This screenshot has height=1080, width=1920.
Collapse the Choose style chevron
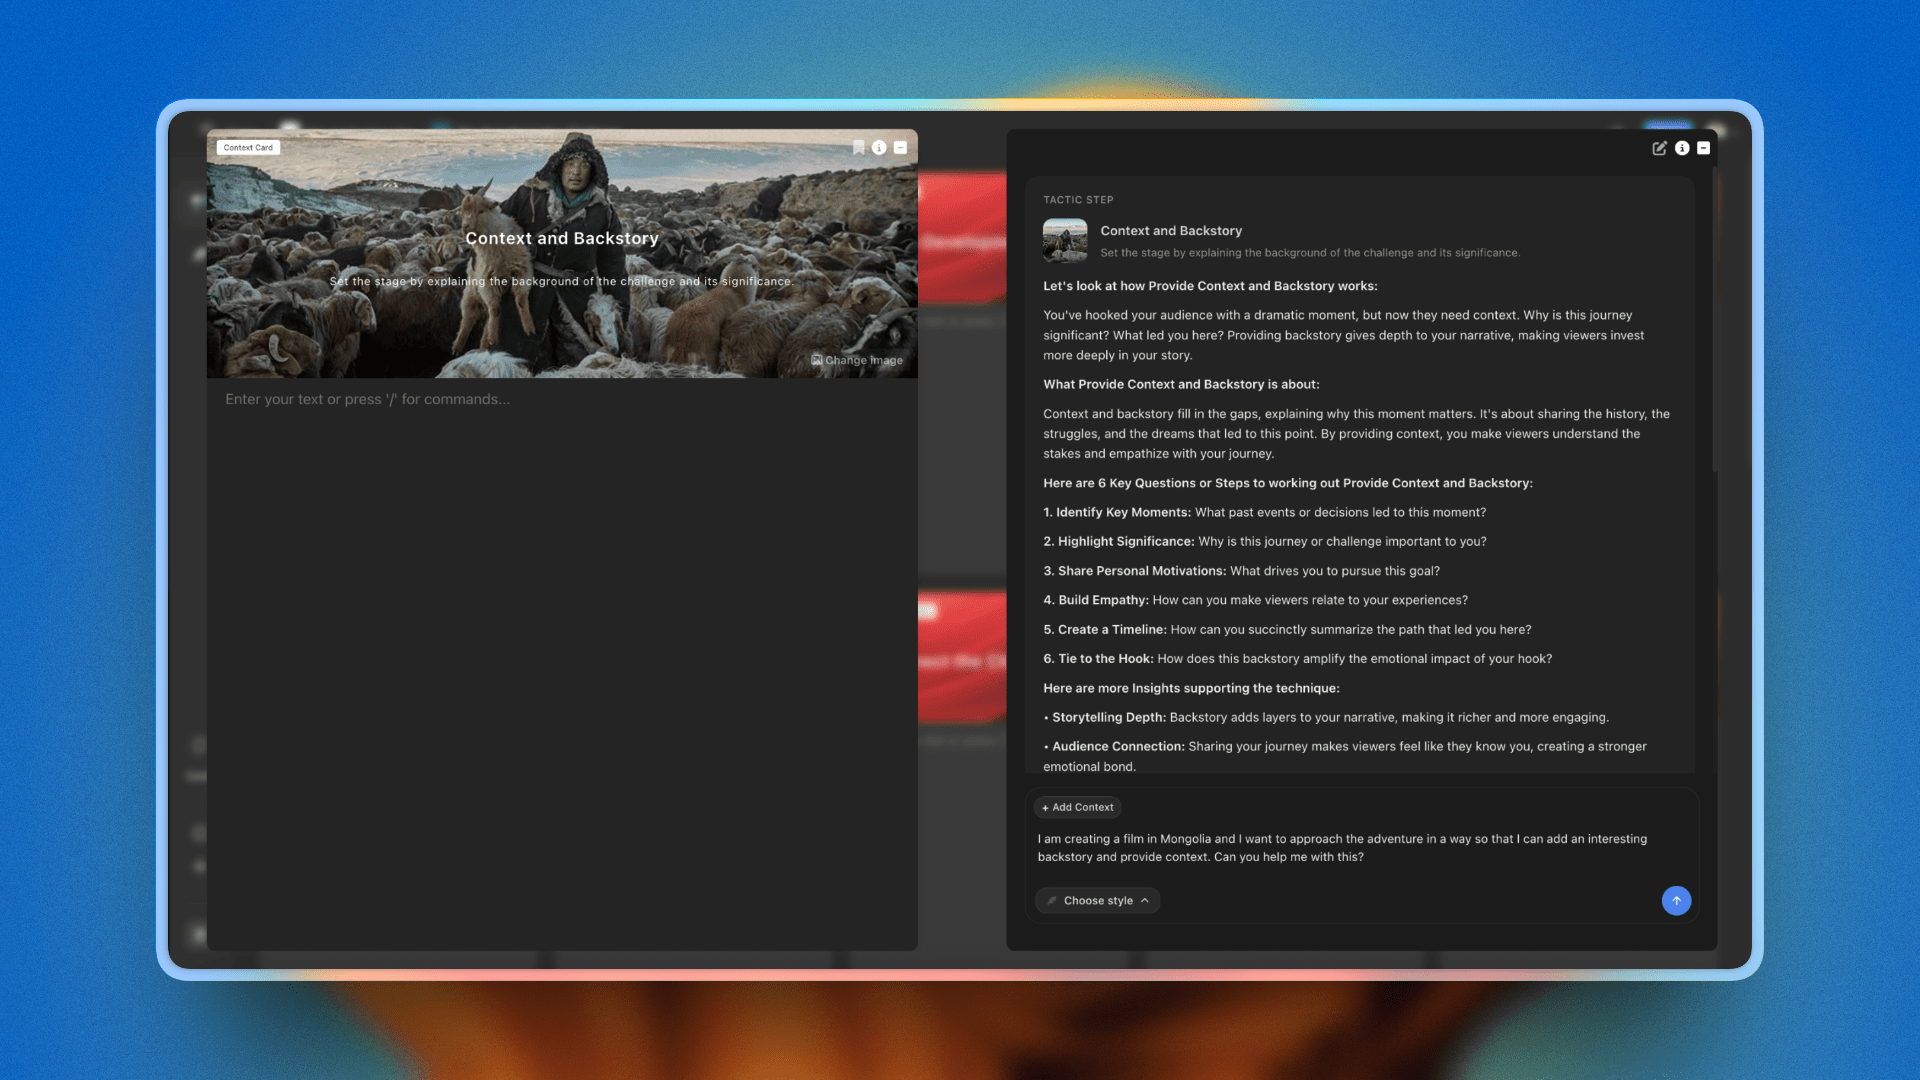(x=1146, y=900)
